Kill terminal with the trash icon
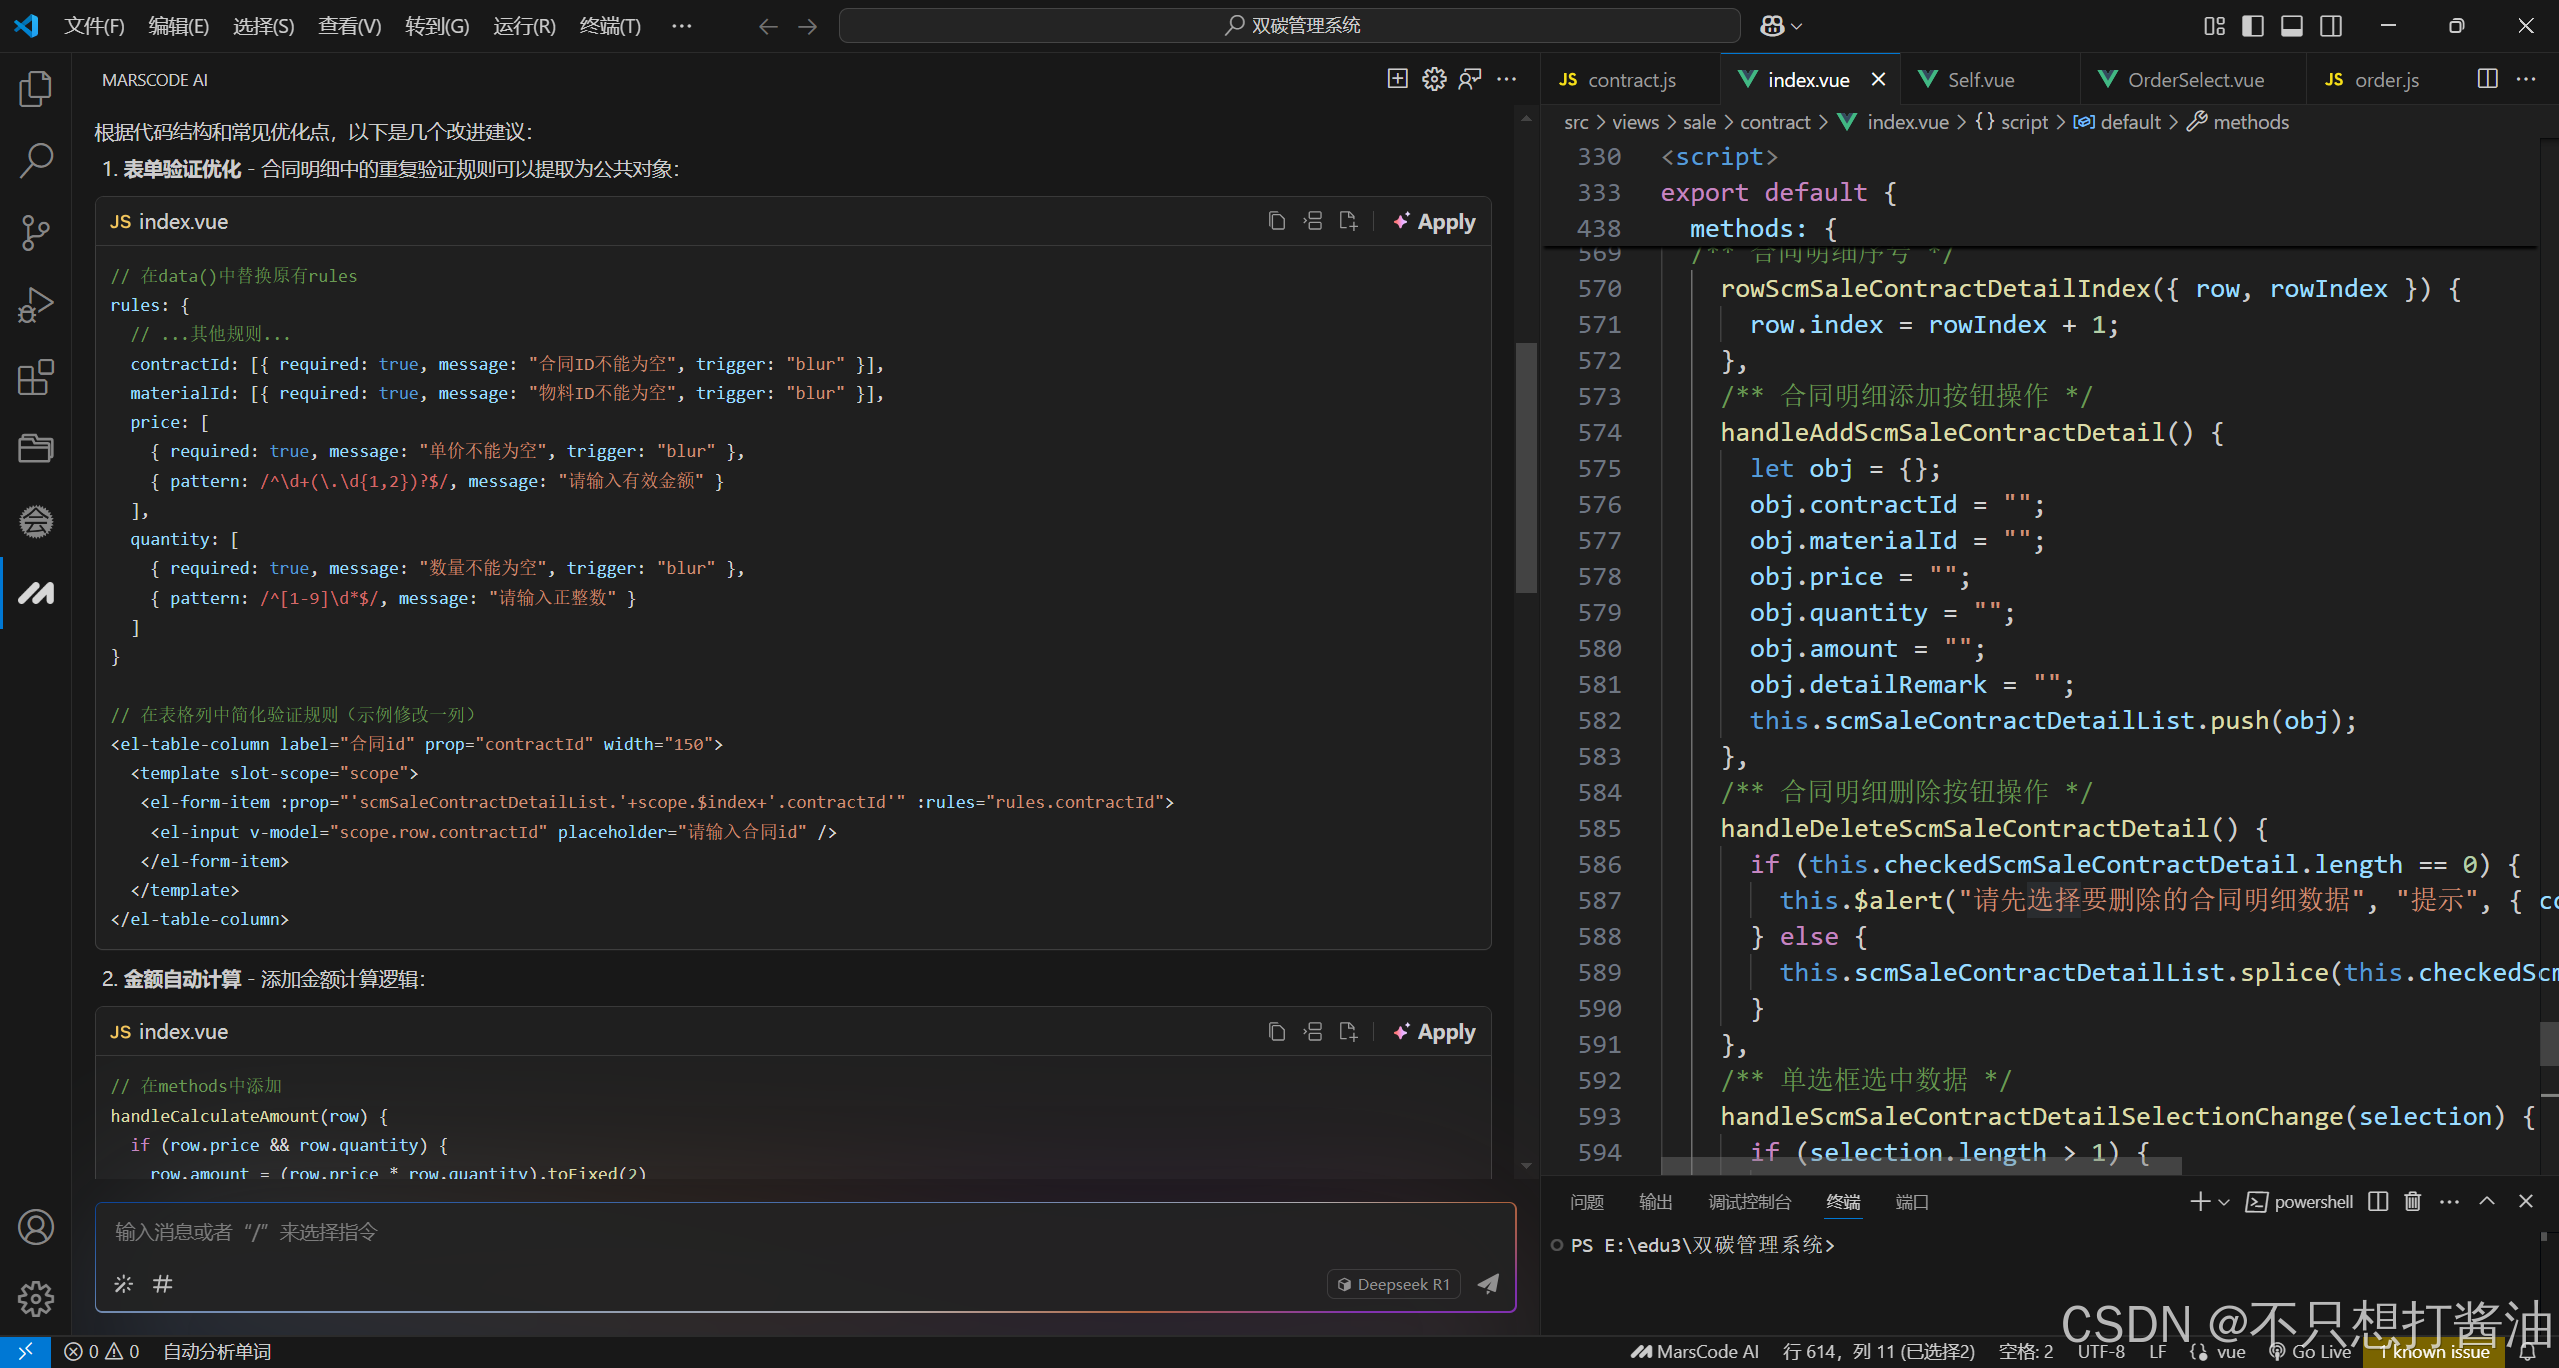This screenshot has width=2559, height=1368. 2413,1201
